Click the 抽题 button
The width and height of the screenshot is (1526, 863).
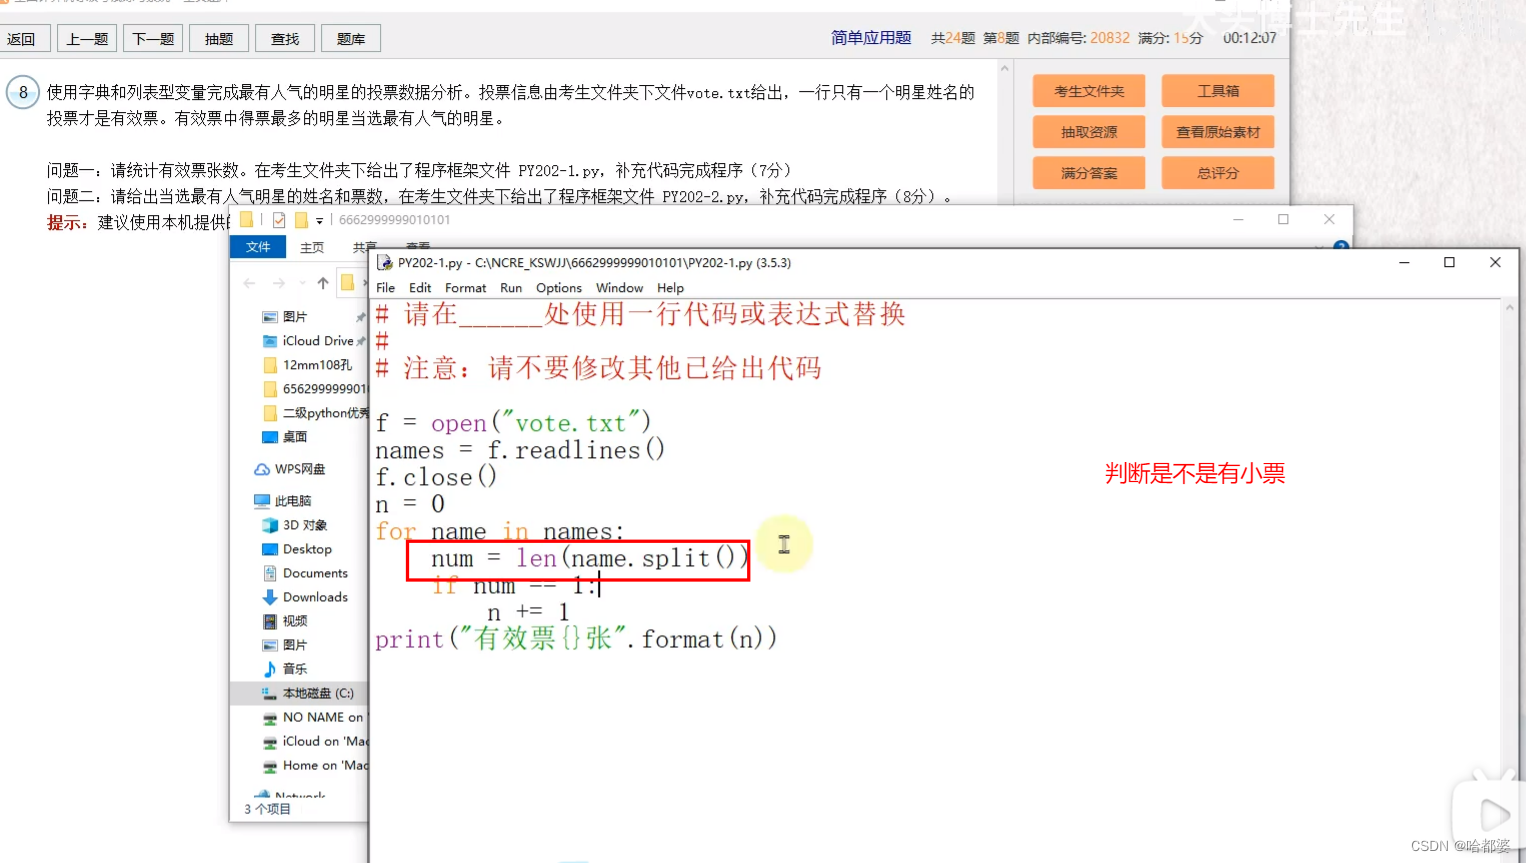tap(219, 39)
